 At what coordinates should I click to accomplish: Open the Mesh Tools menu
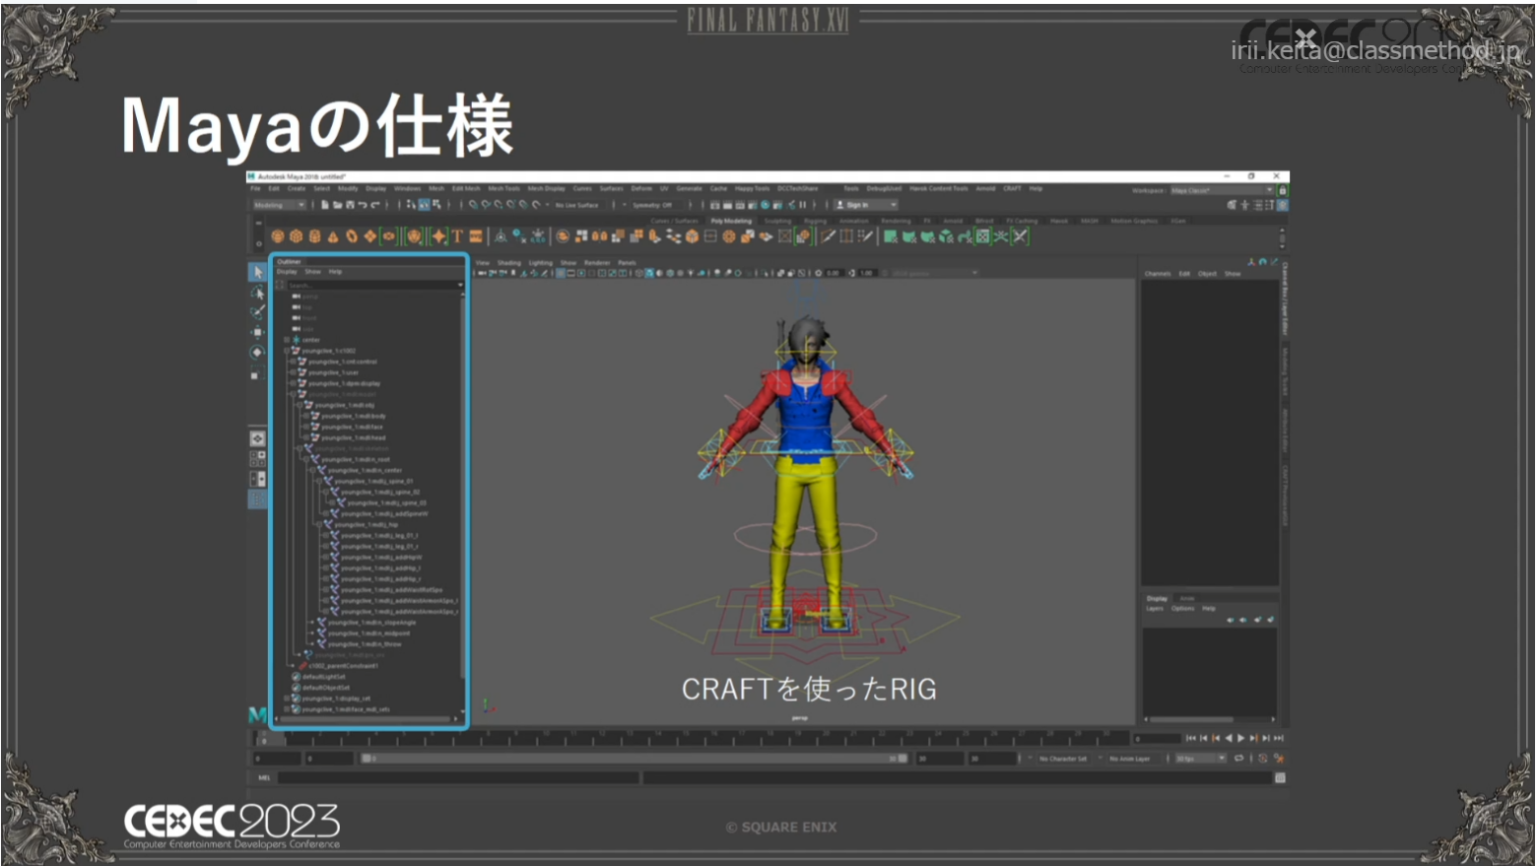[499, 189]
